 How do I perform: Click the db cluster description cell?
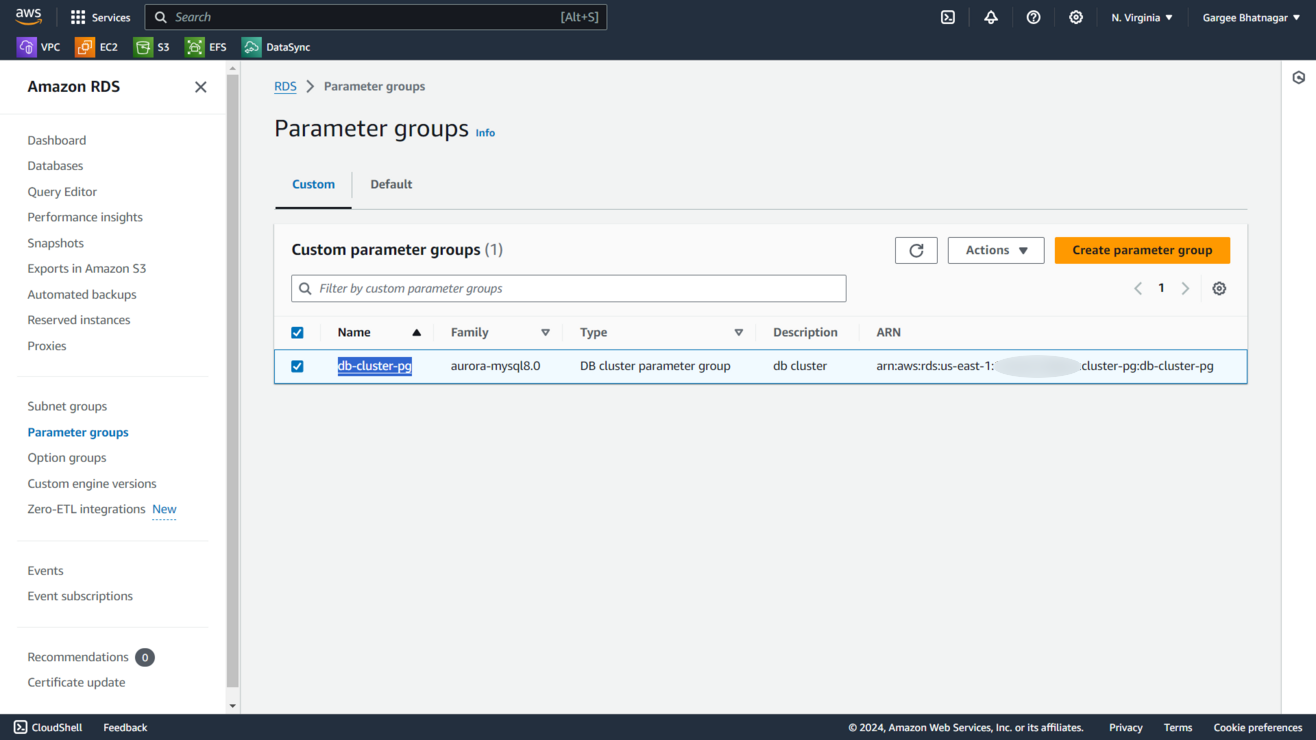tap(800, 366)
